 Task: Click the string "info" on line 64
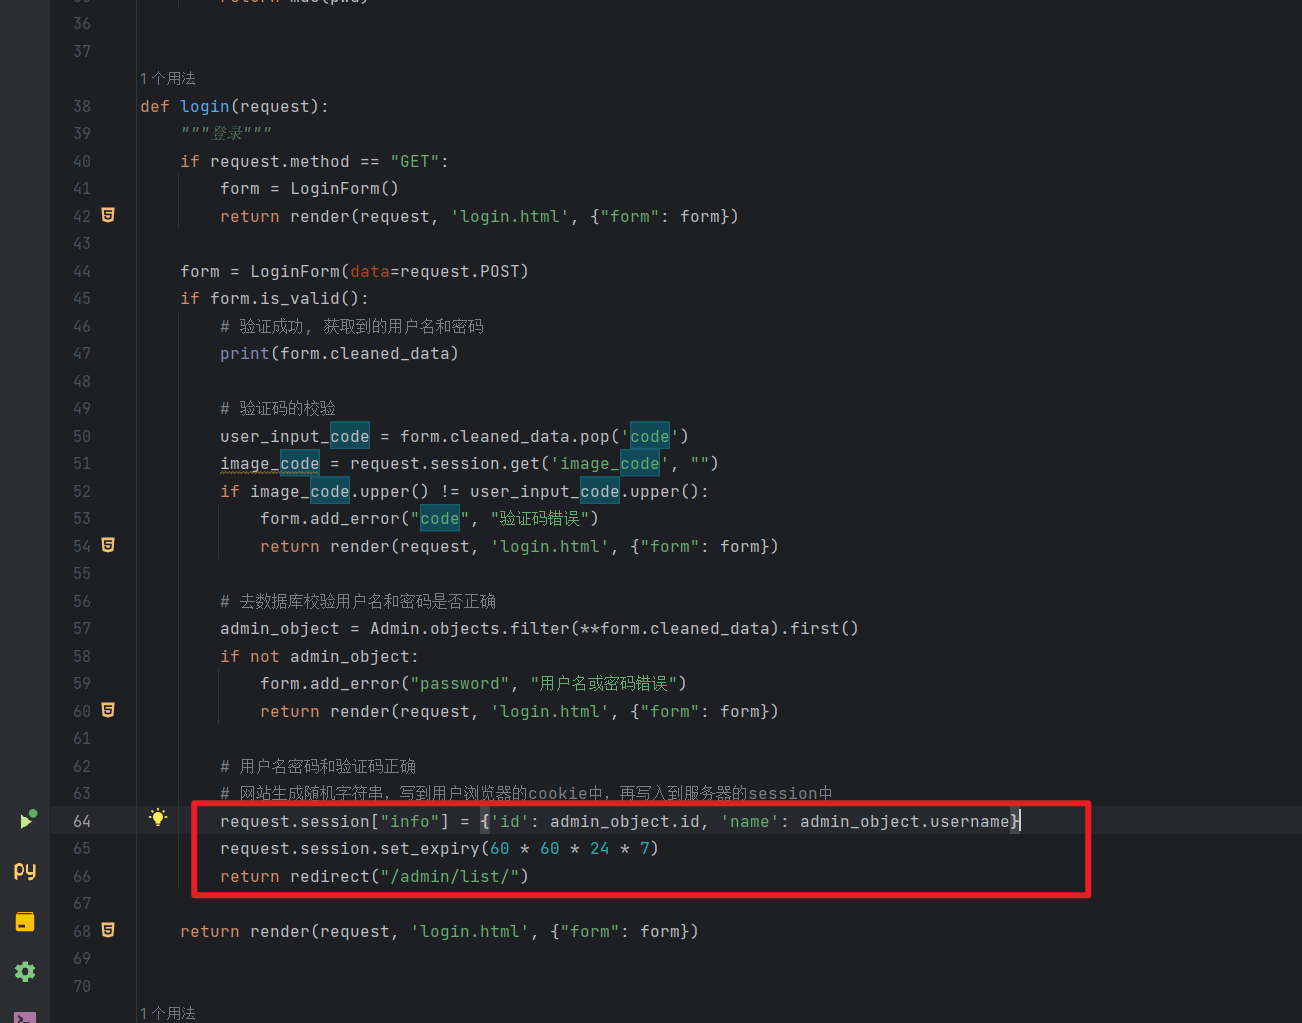coord(410,821)
